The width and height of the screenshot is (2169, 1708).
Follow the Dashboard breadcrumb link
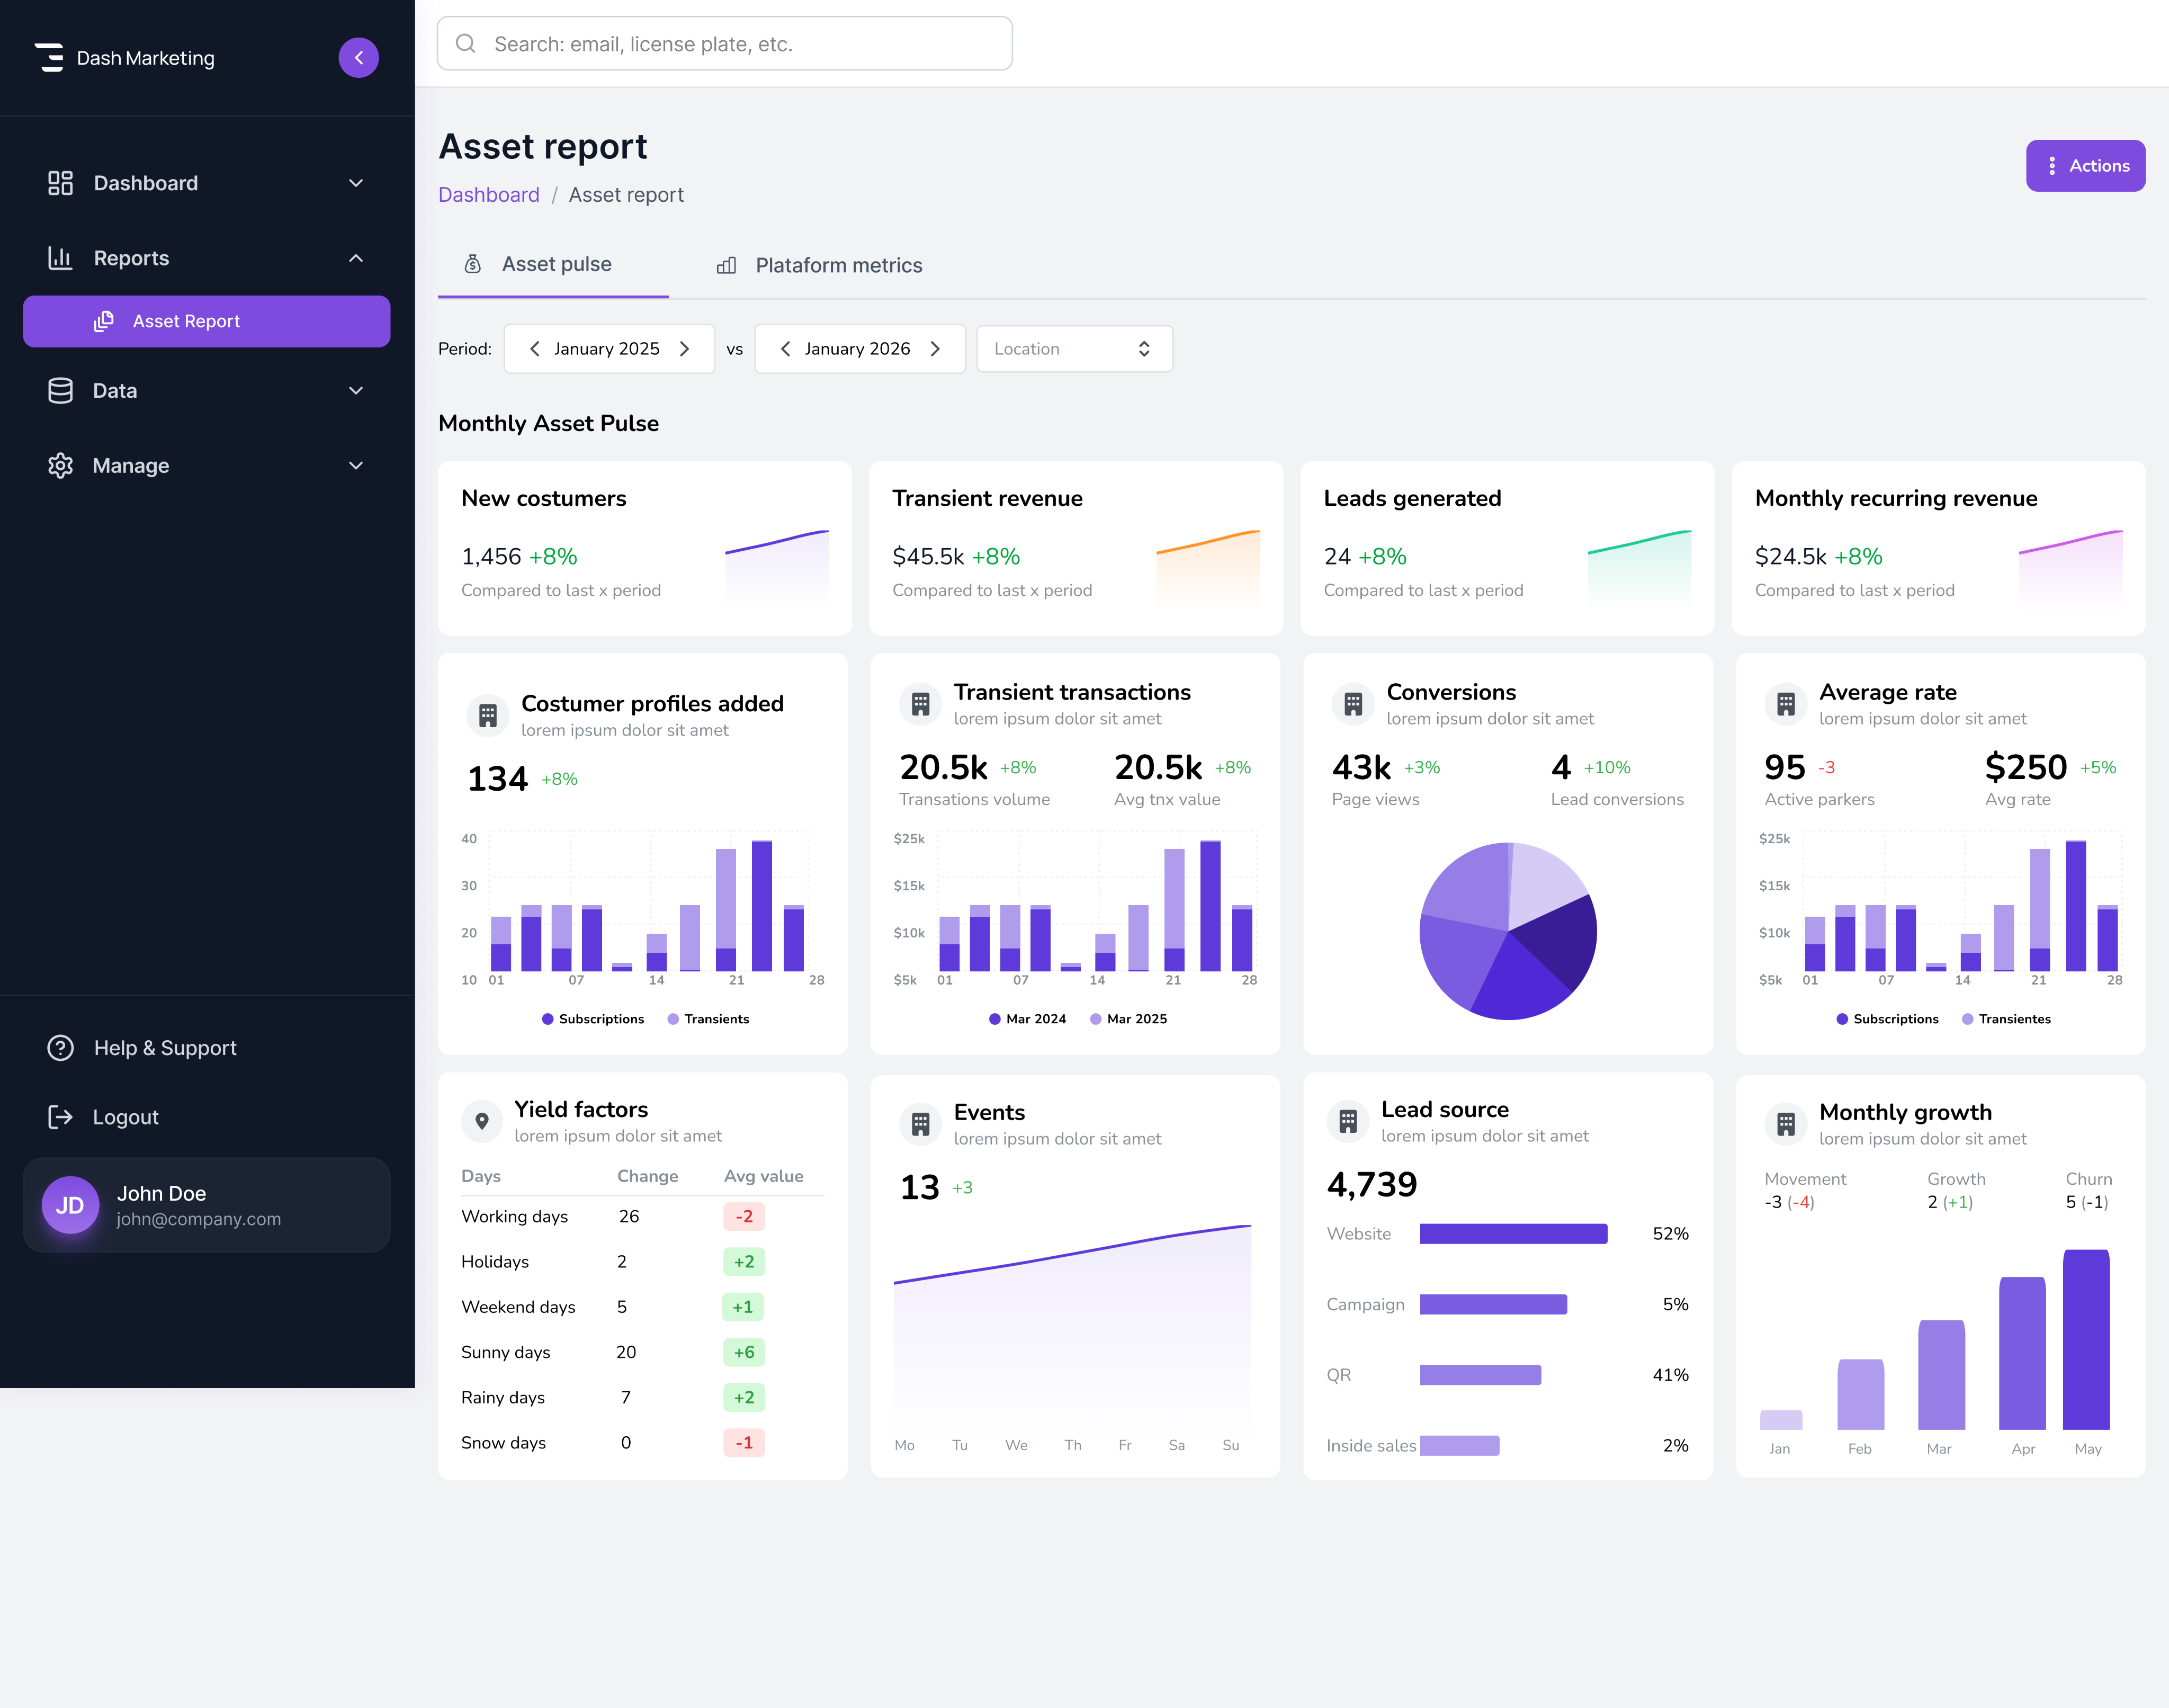(489, 195)
